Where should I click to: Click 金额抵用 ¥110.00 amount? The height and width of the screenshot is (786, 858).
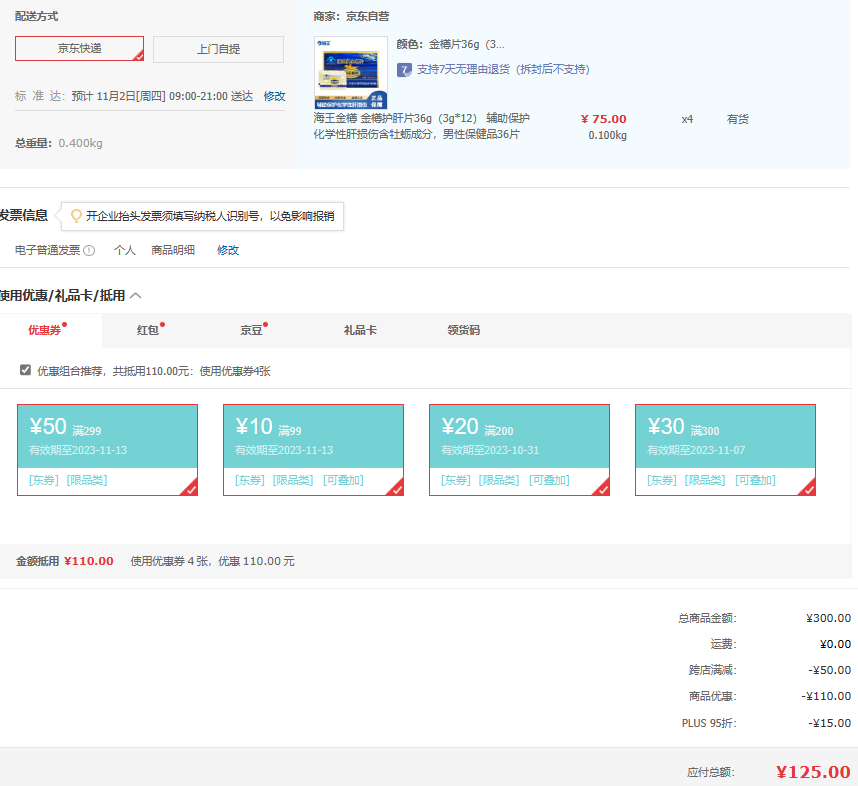(x=89, y=562)
